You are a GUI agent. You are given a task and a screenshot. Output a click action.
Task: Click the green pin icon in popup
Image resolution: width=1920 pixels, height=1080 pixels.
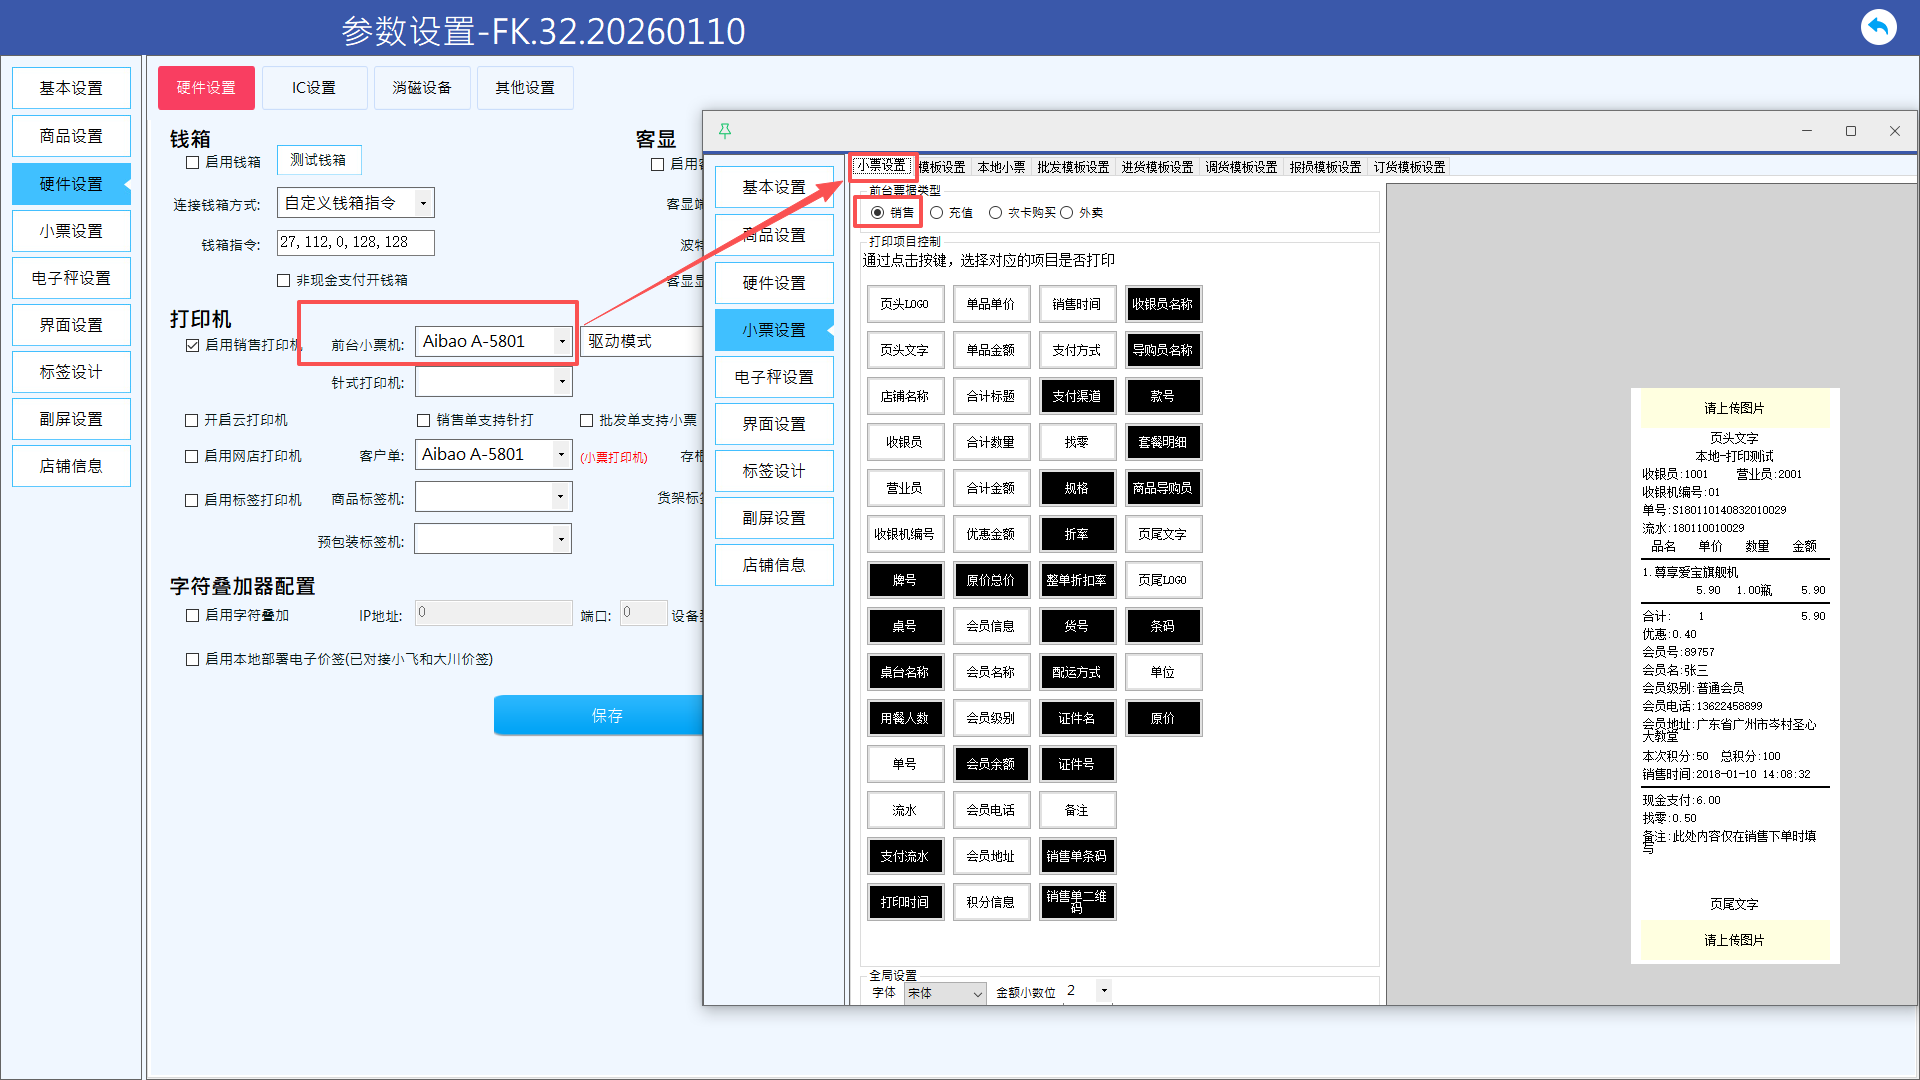[725, 131]
